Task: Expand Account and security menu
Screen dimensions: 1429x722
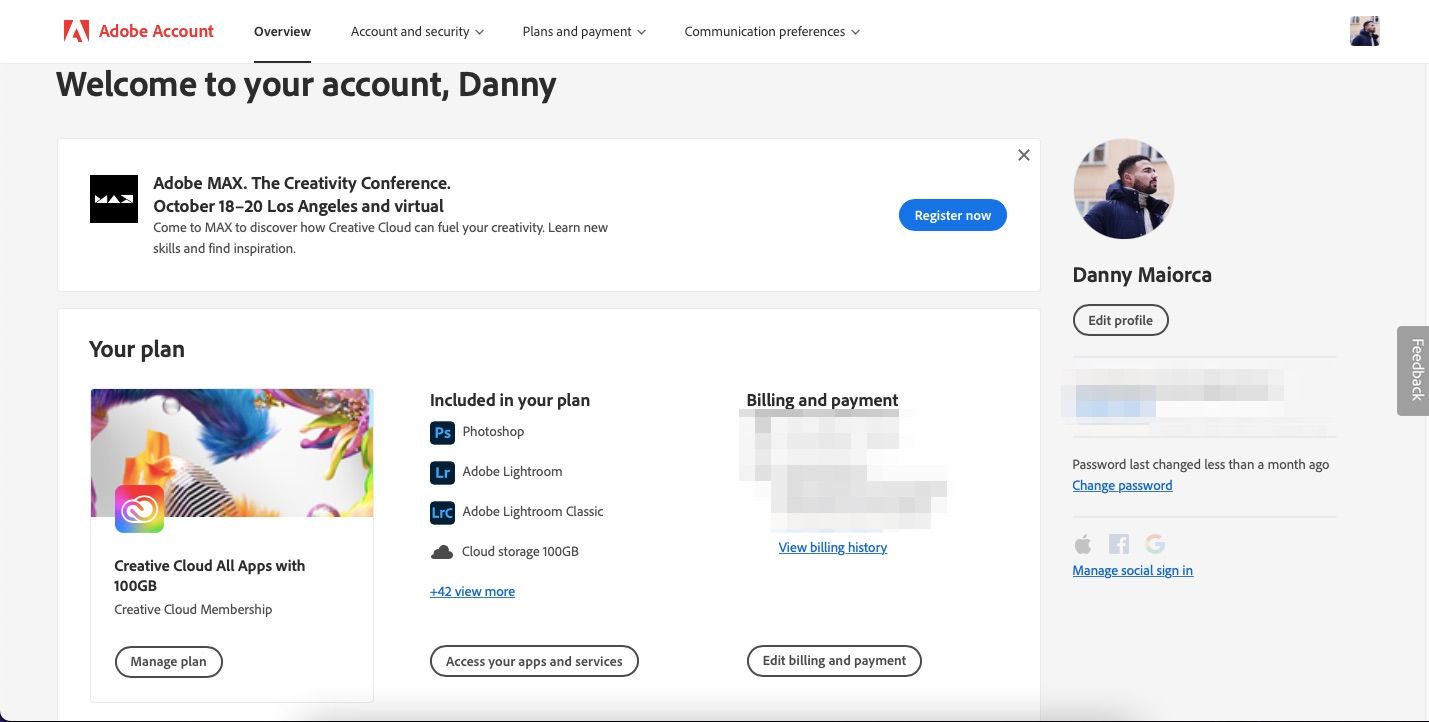Action: [417, 32]
